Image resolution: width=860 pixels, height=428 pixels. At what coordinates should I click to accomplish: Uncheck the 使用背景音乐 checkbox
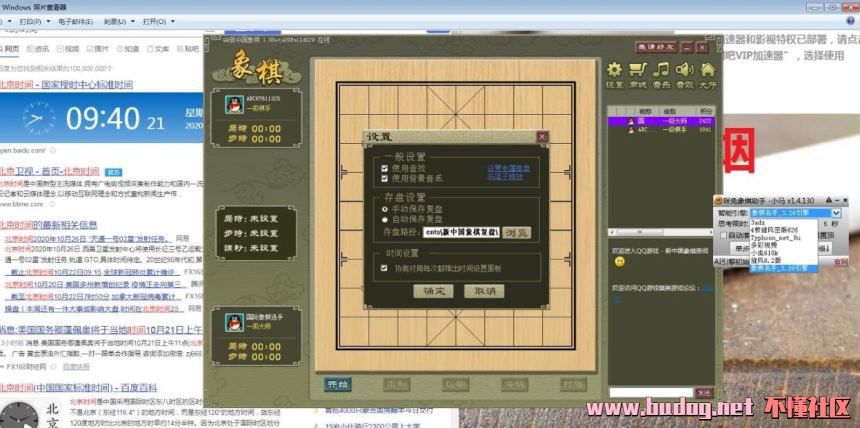[x=385, y=179]
